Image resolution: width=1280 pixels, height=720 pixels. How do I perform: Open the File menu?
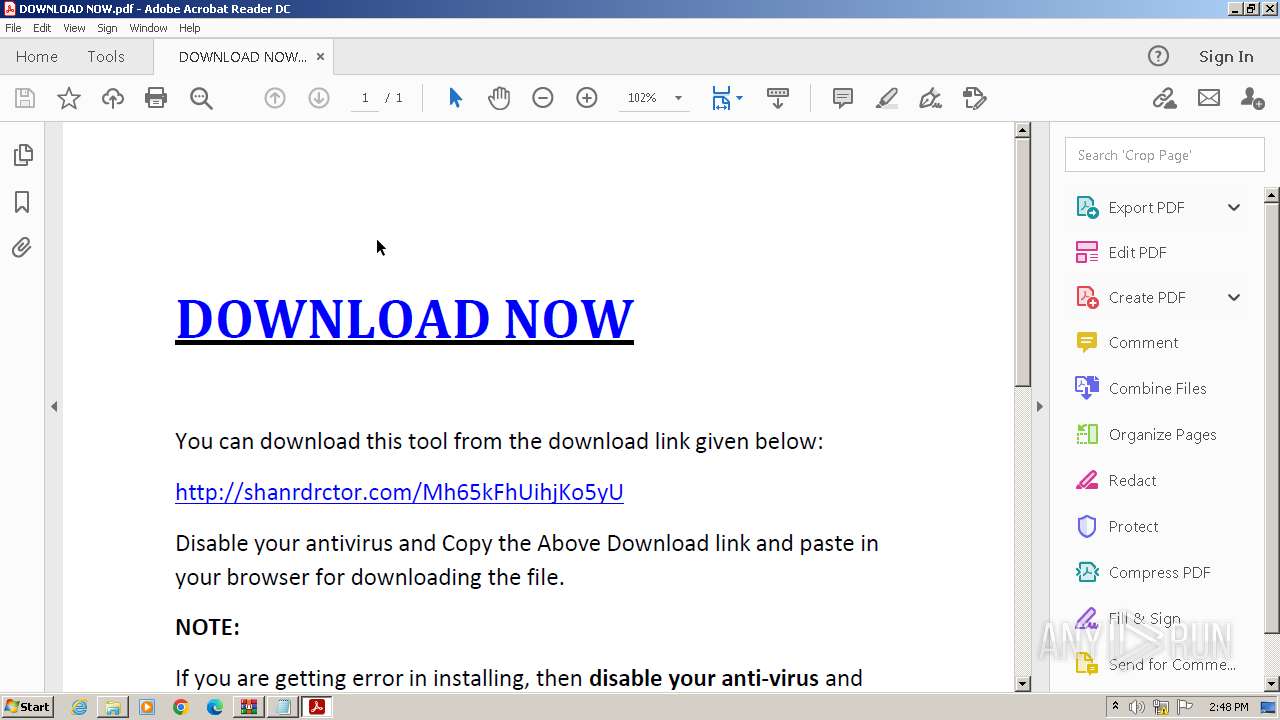coord(13,28)
